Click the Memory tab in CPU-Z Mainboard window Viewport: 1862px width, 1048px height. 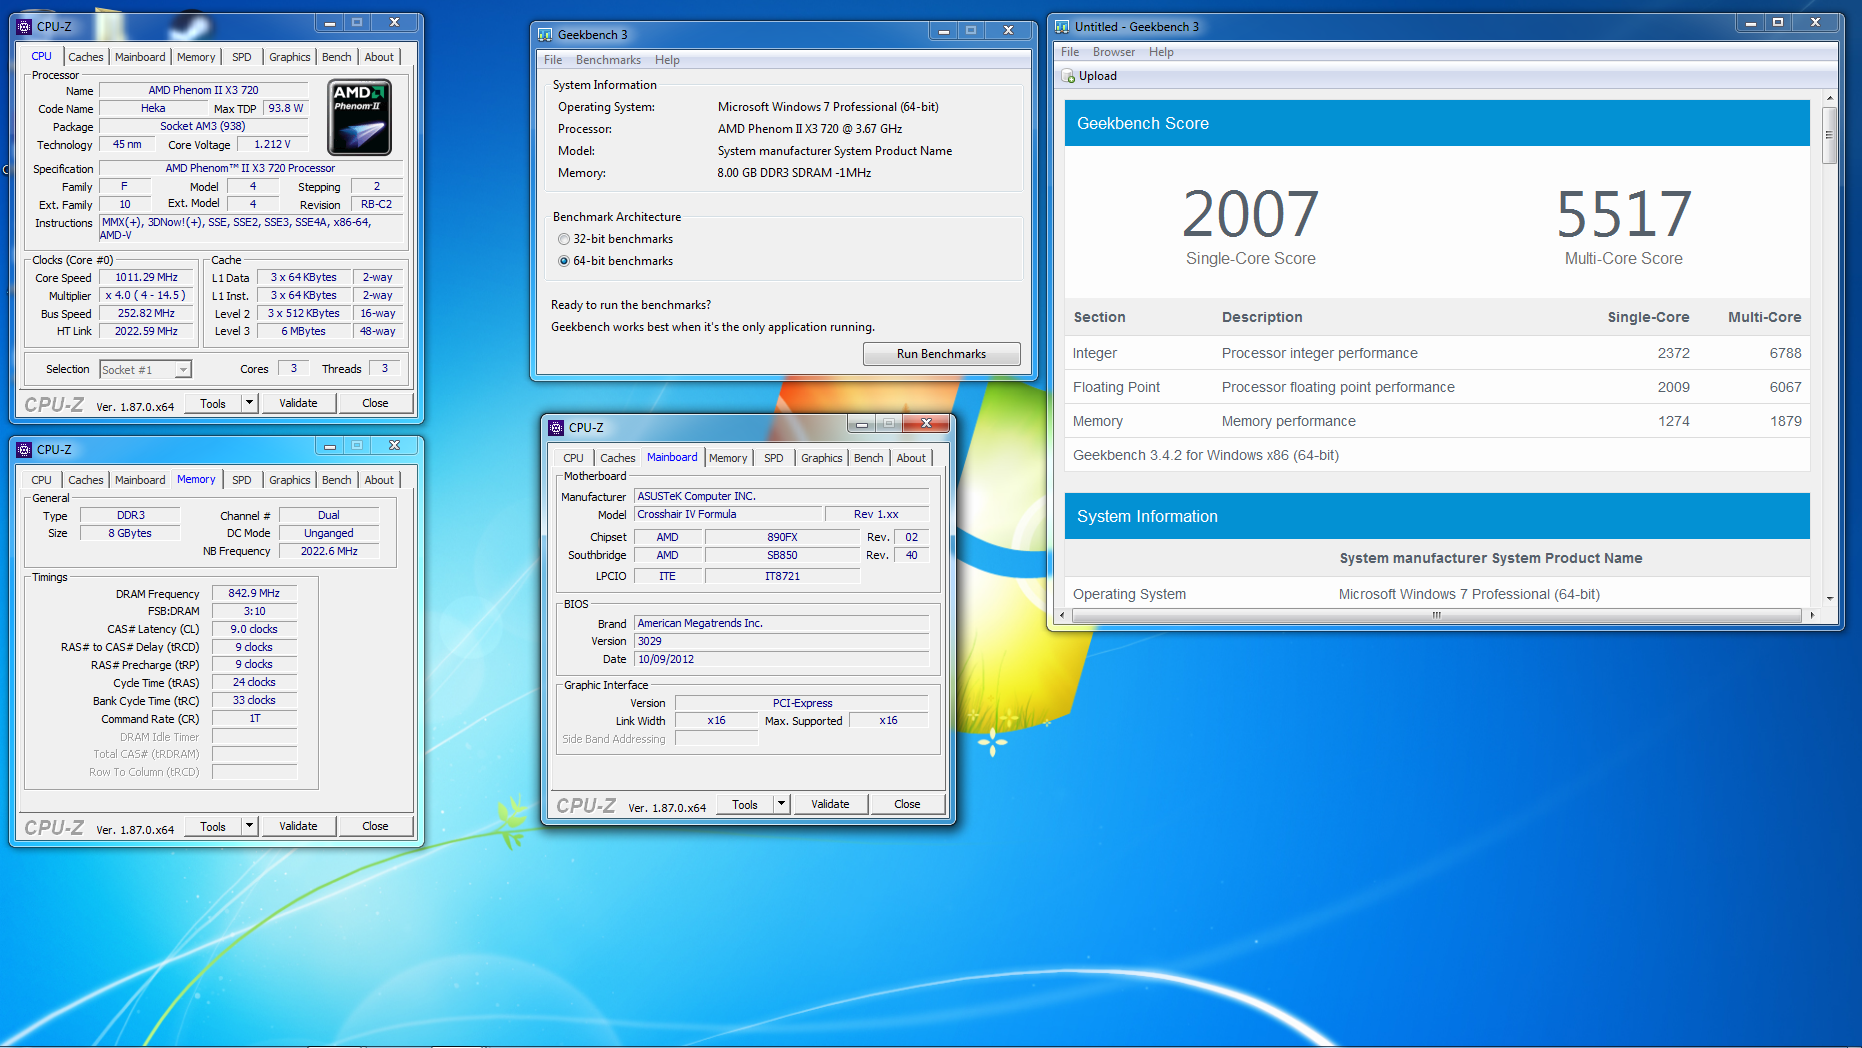(728, 458)
